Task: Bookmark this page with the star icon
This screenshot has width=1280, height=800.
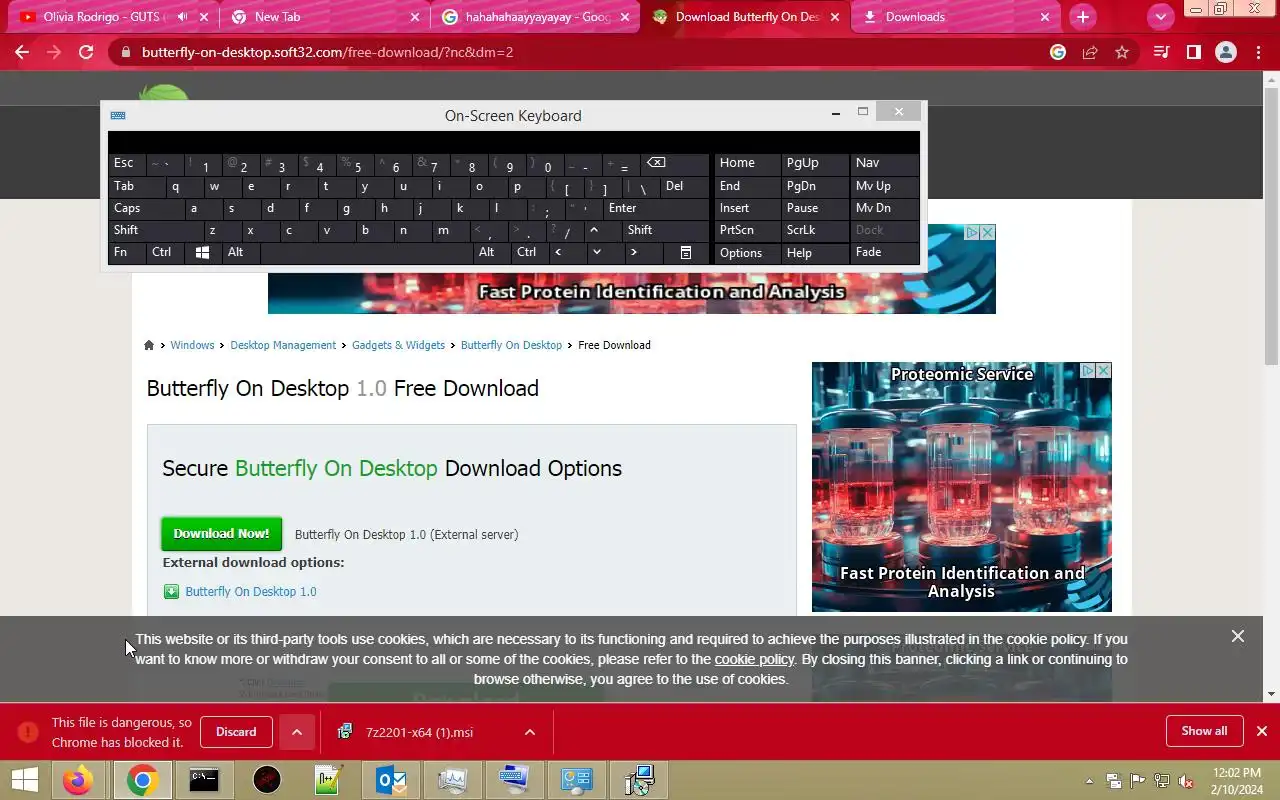Action: [1122, 52]
